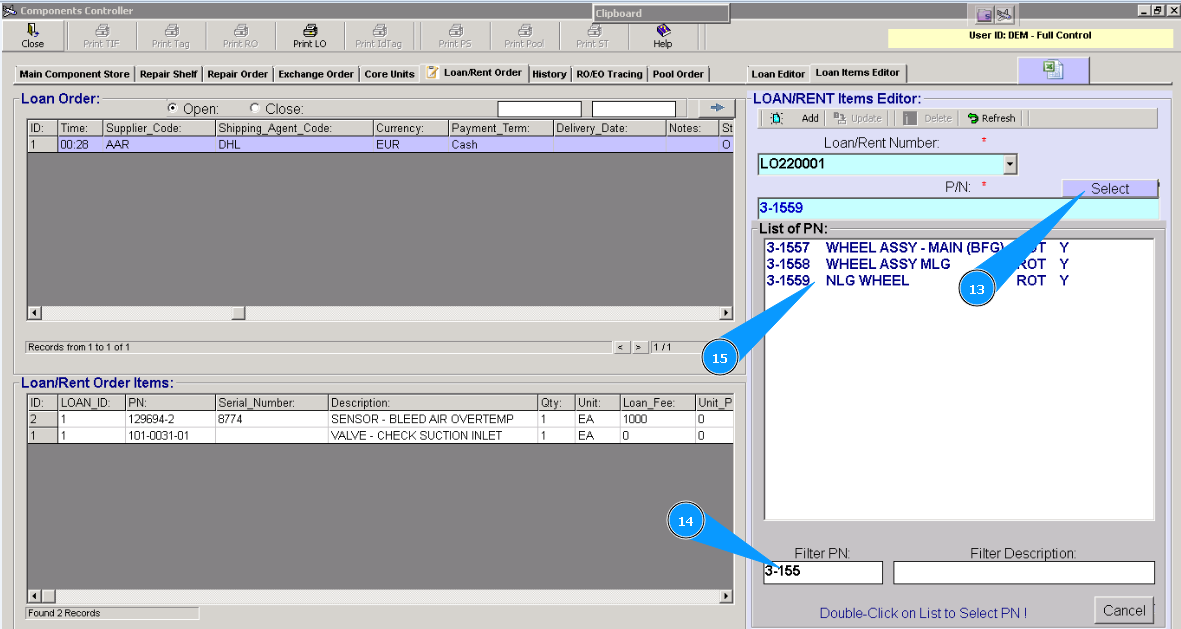Image resolution: width=1181 pixels, height=629 pixels.
Task: Click the Supplier_Code column header
Action: click(x=159, y=128)
